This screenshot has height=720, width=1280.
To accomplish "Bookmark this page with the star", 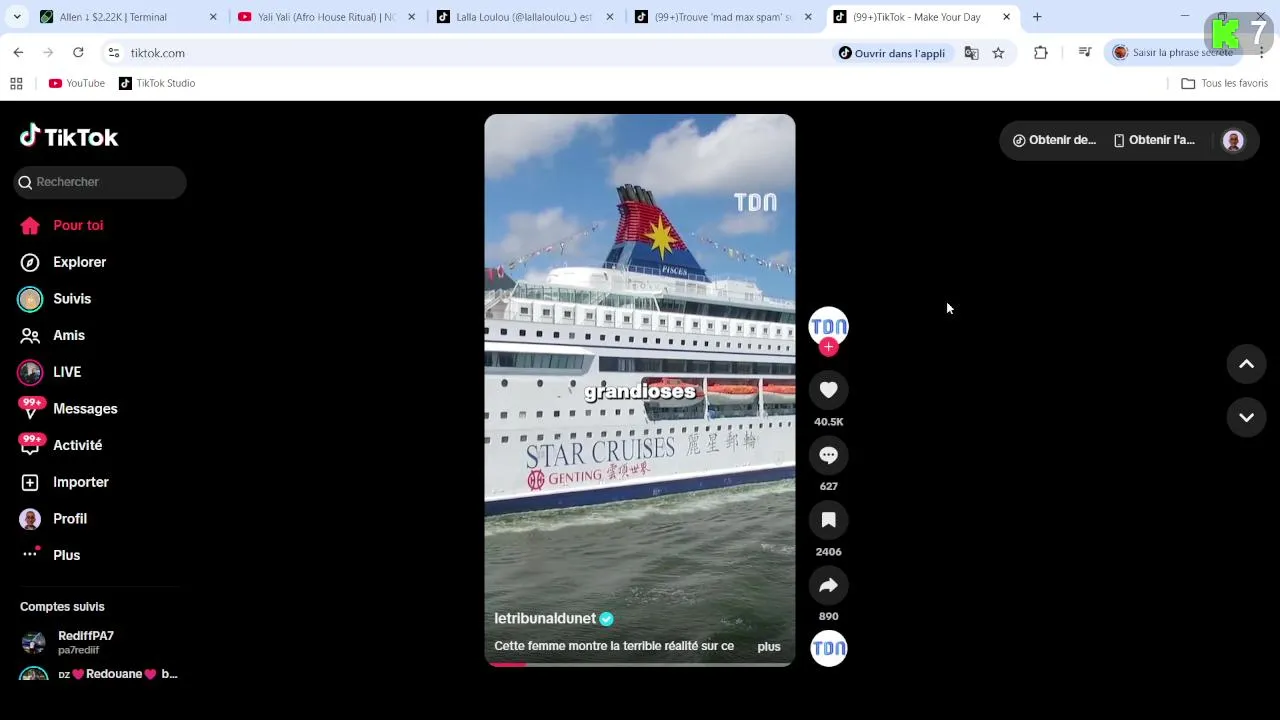I will tap(998, 53).
